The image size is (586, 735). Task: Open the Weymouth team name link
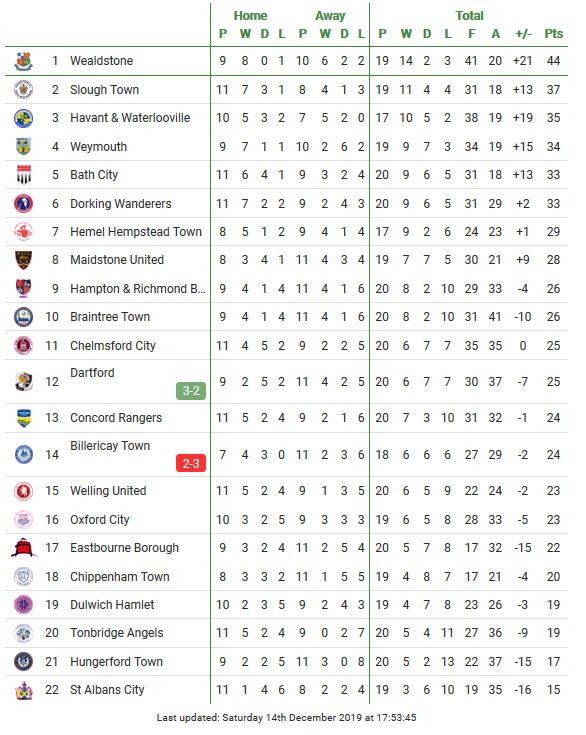(x=98, y=147)
